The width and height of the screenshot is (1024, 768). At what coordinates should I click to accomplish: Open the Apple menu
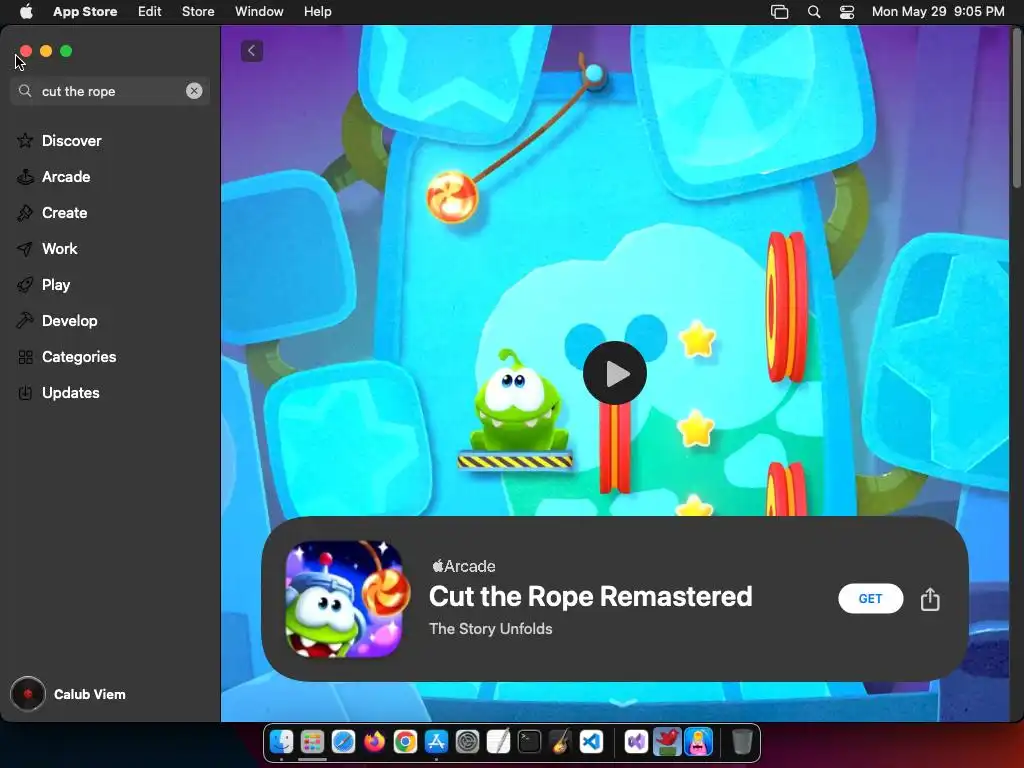(26, 11)
